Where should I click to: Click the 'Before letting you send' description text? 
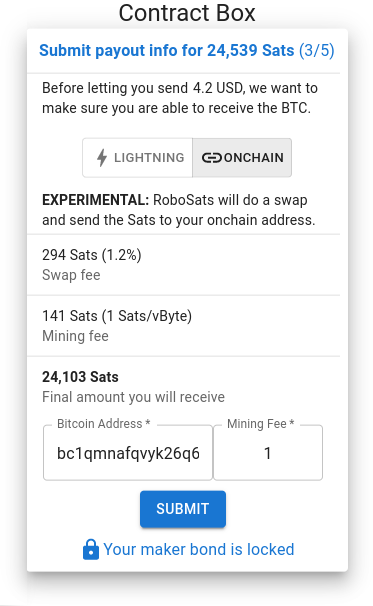pos(180,98)
